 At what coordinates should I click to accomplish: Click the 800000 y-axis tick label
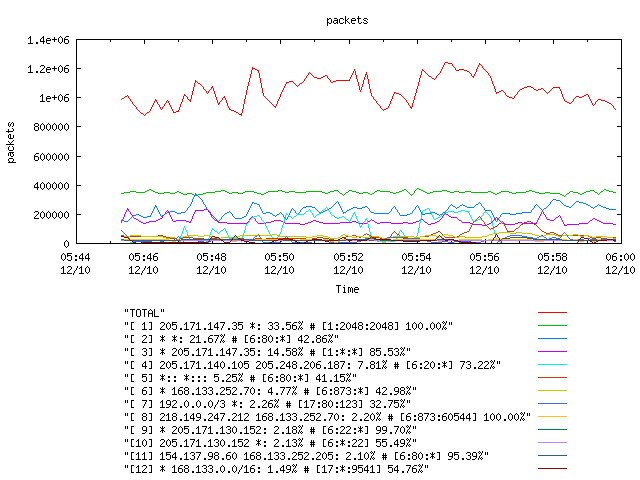51,127
